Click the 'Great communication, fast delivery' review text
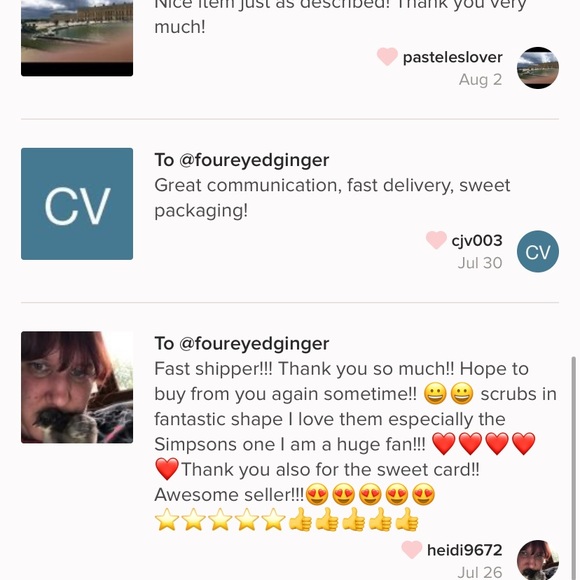Screen dimensions: 580x580 332,198
